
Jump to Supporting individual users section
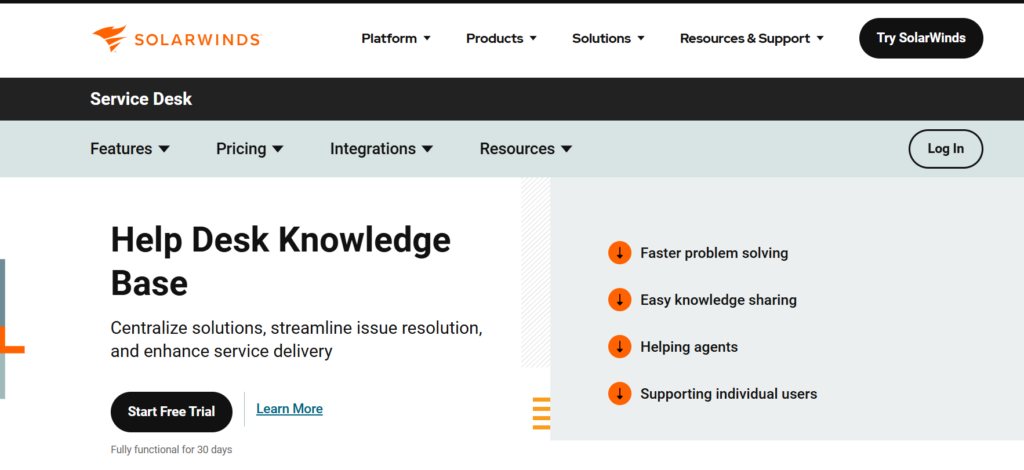pos(729,394)
